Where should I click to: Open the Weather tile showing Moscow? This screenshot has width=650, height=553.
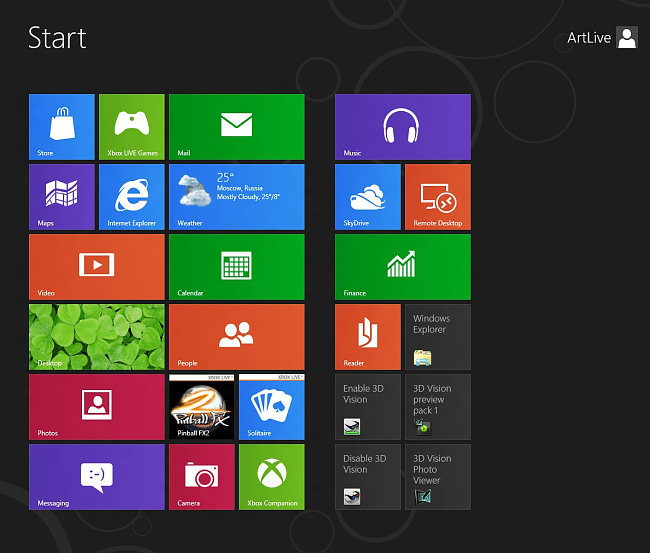(x=237, y=197)
